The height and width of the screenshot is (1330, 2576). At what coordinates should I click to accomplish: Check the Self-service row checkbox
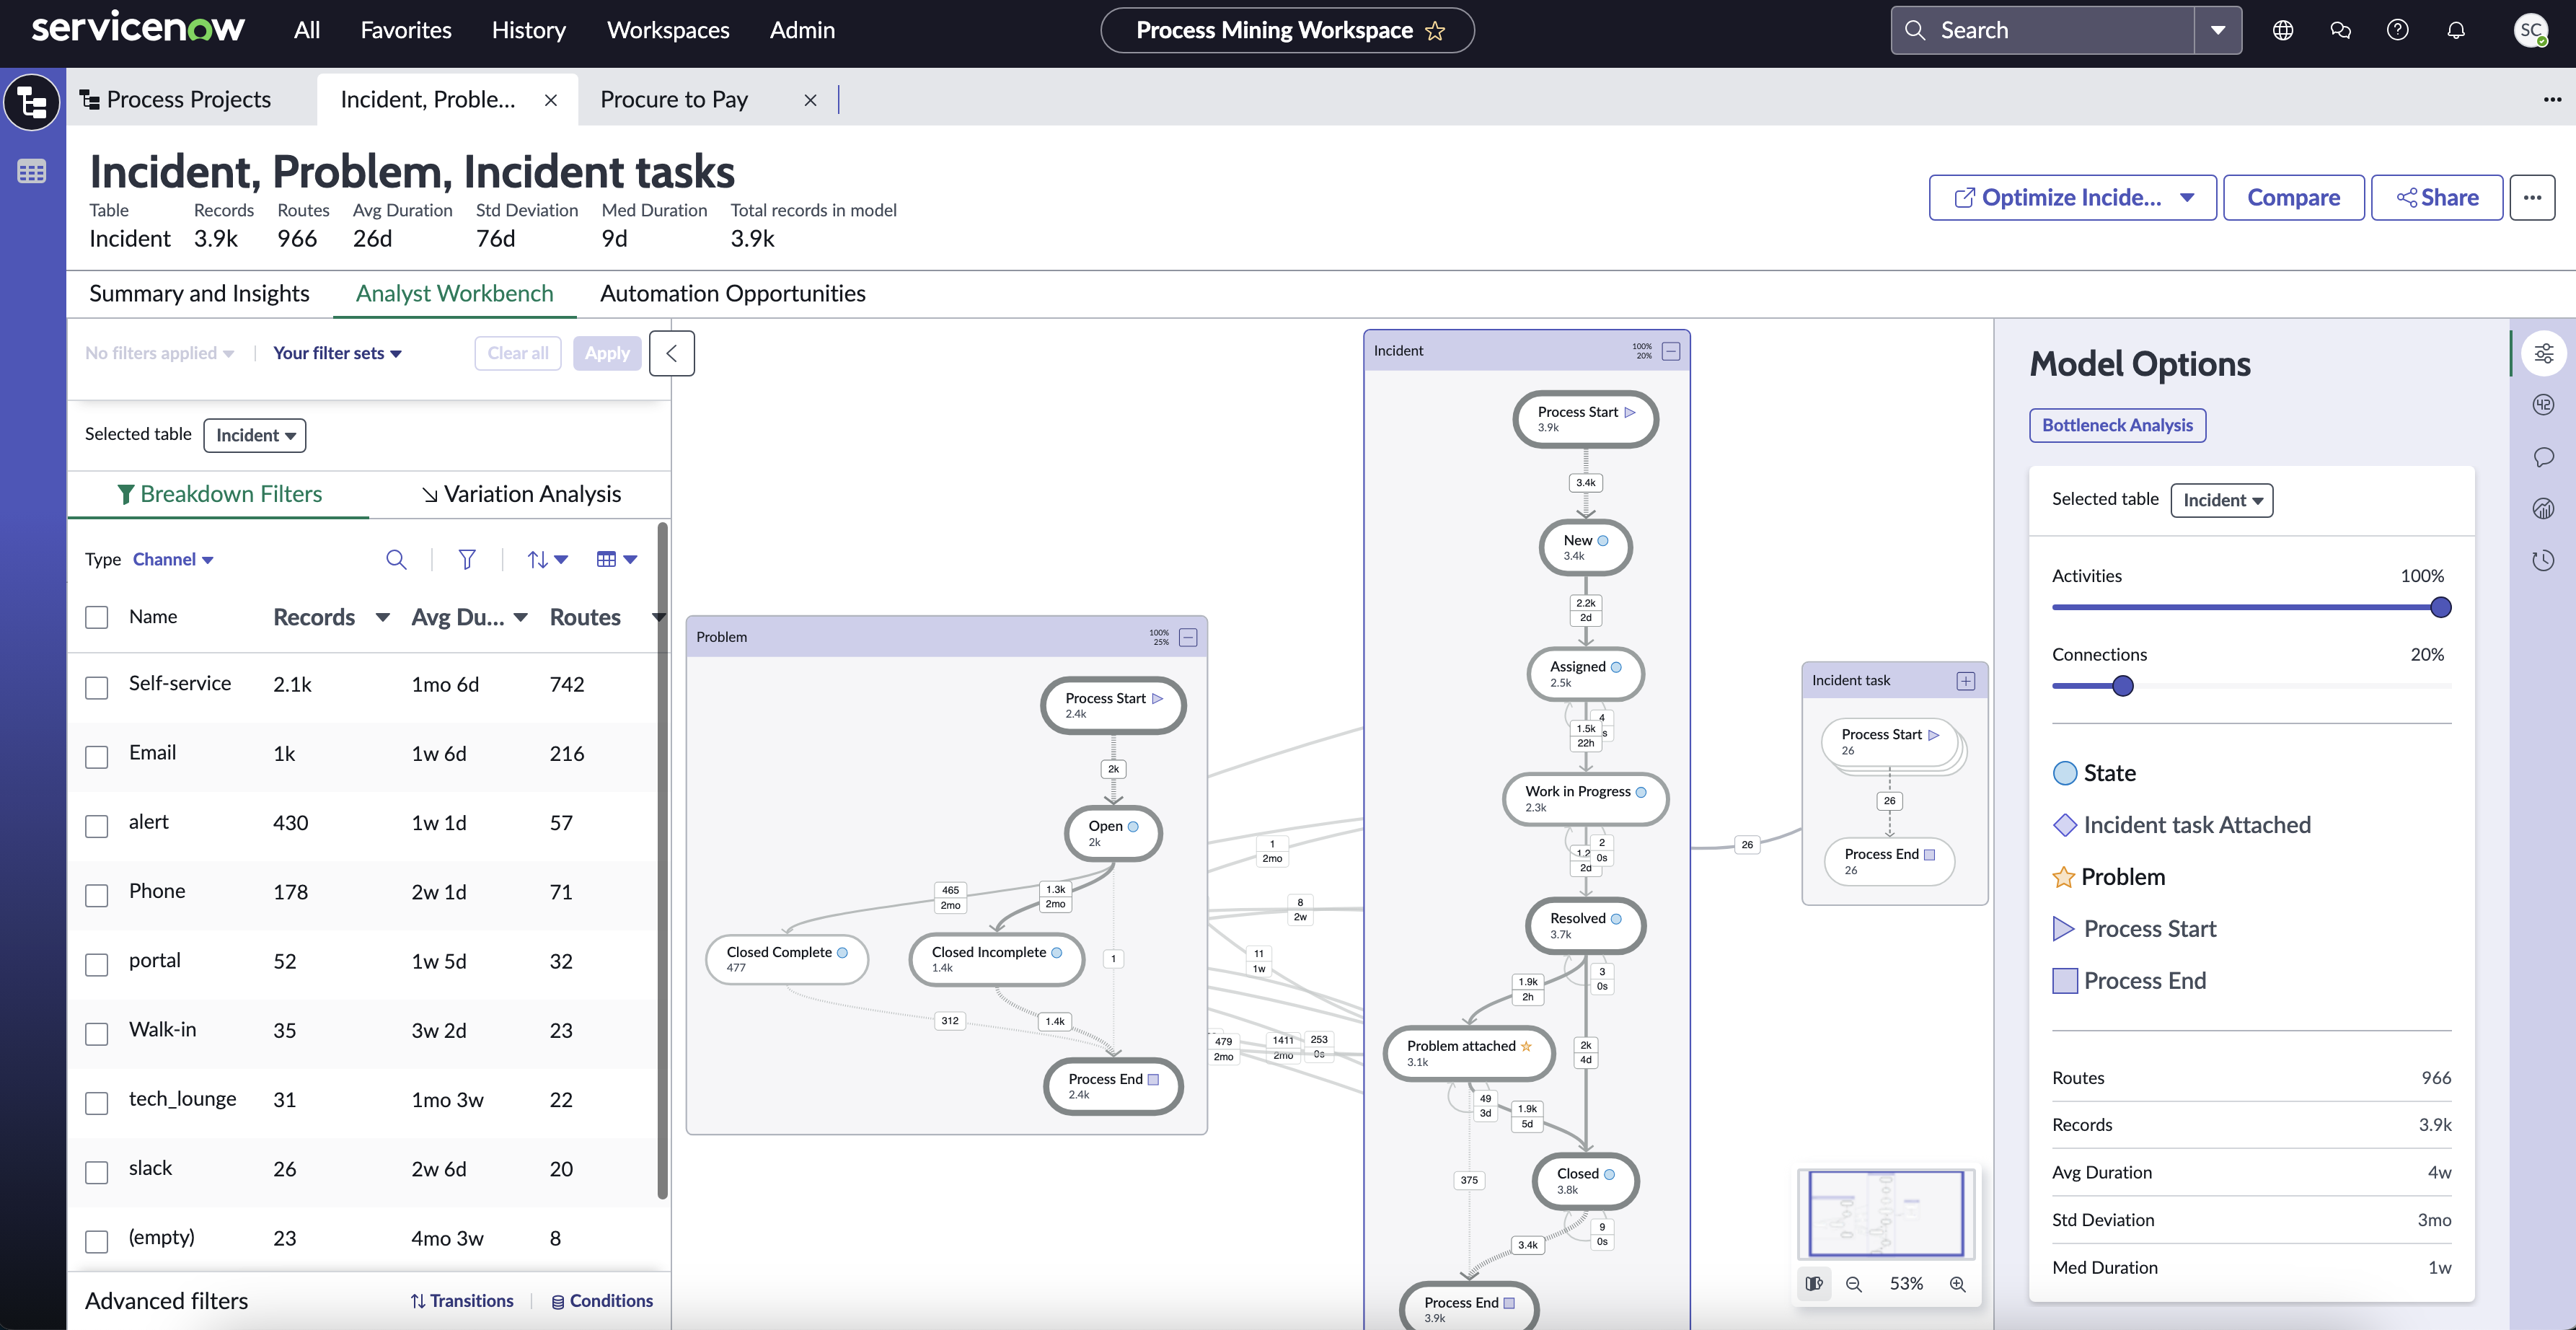(97, 687)
